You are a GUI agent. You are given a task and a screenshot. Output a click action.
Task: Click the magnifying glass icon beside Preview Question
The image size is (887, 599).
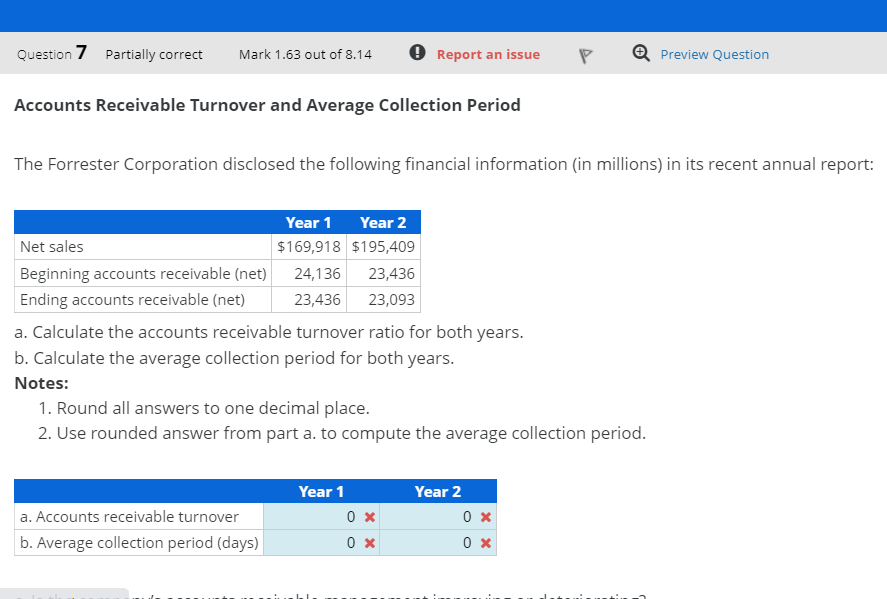point(638,55)
